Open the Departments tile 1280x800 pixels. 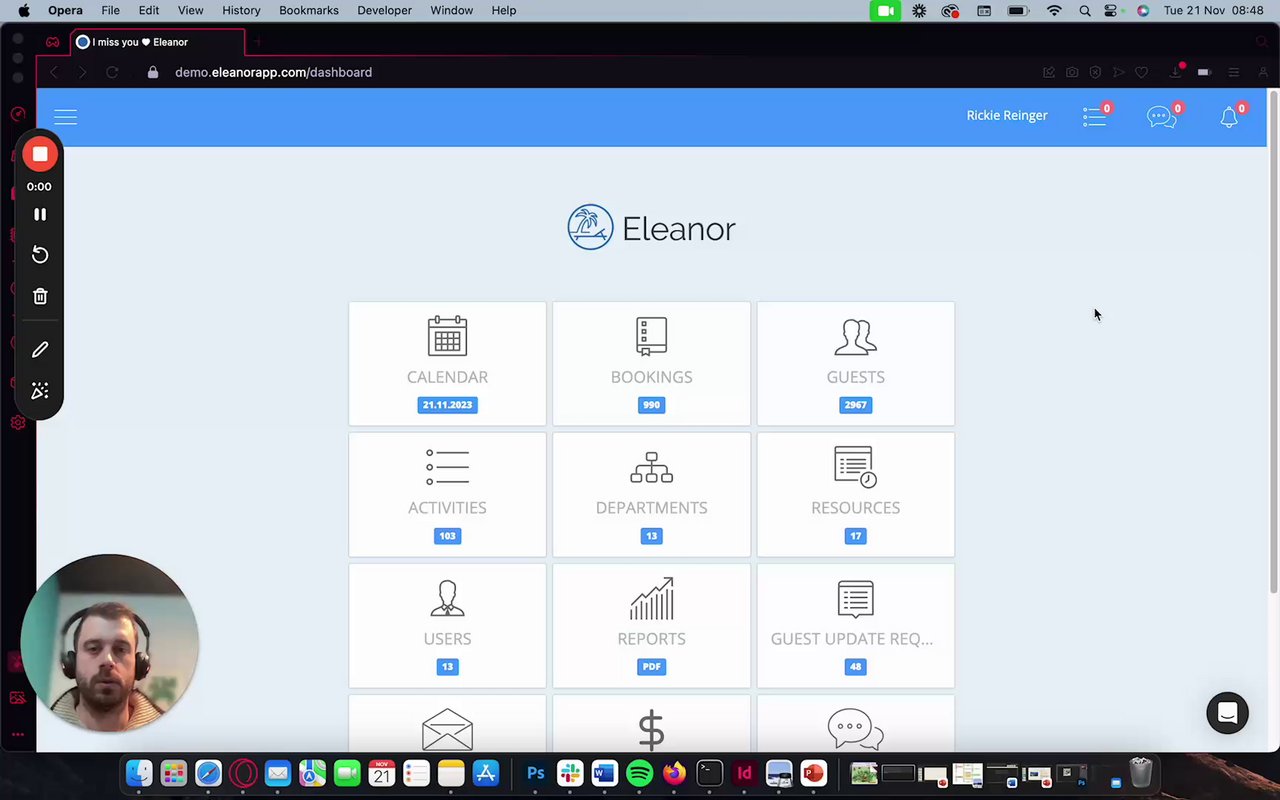tap(651, 495)
